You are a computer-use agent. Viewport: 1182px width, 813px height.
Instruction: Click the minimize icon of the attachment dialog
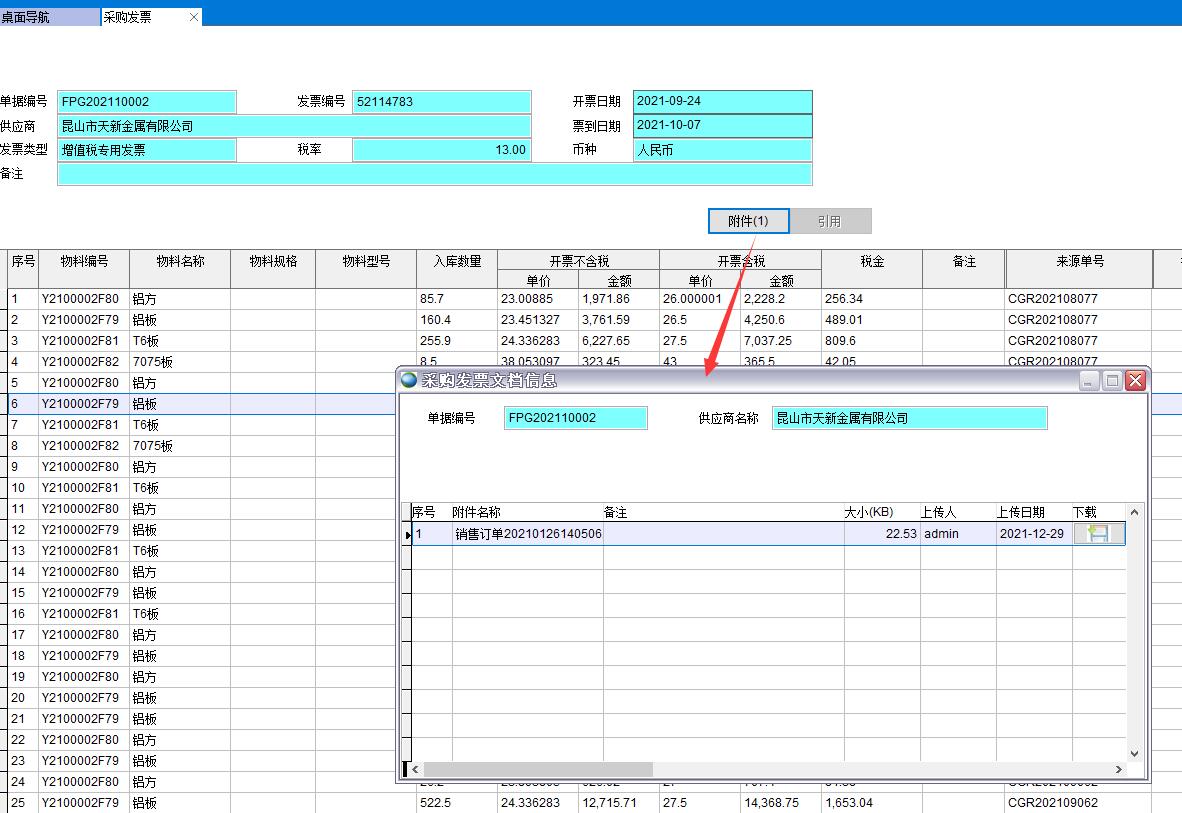coord(1089,380)
